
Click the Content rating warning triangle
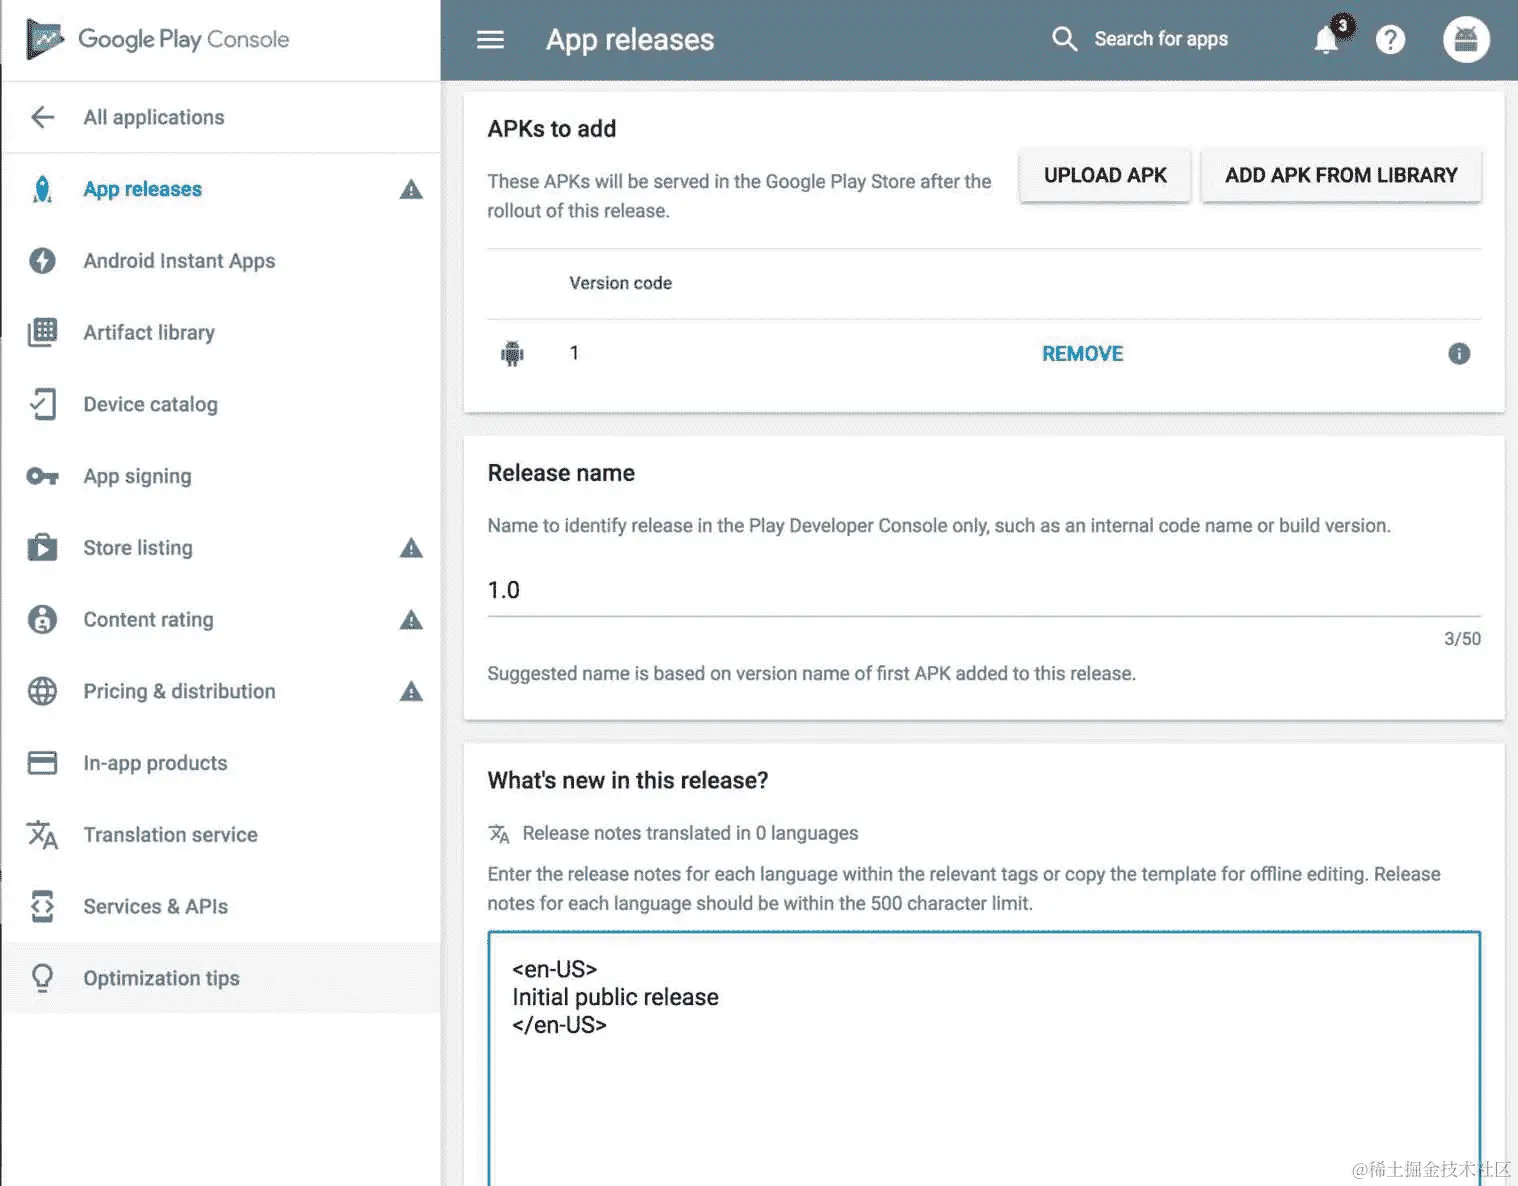[x=411, y=620]
